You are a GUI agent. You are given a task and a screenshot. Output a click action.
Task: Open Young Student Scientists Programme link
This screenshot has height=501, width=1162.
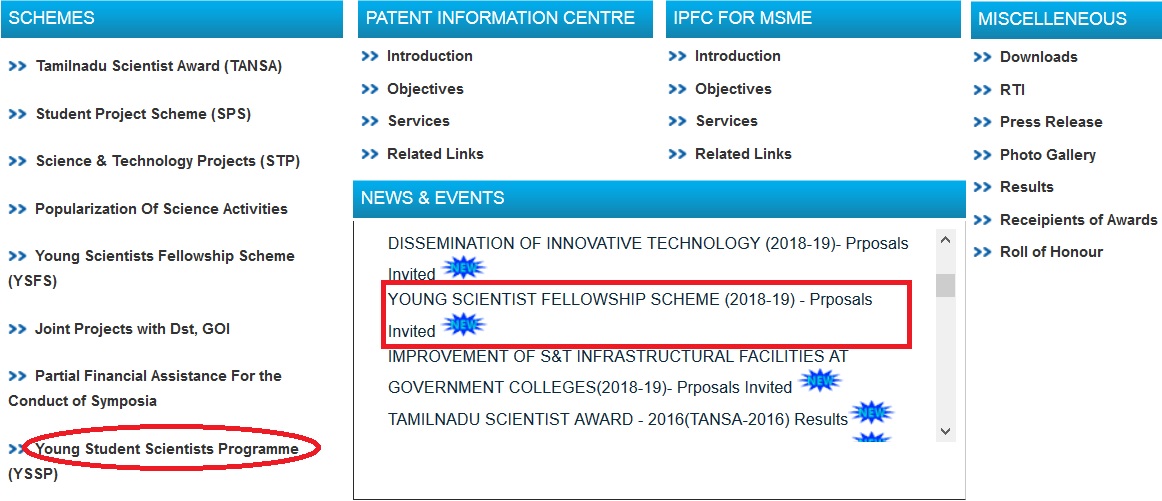click(x=167, y=449)
